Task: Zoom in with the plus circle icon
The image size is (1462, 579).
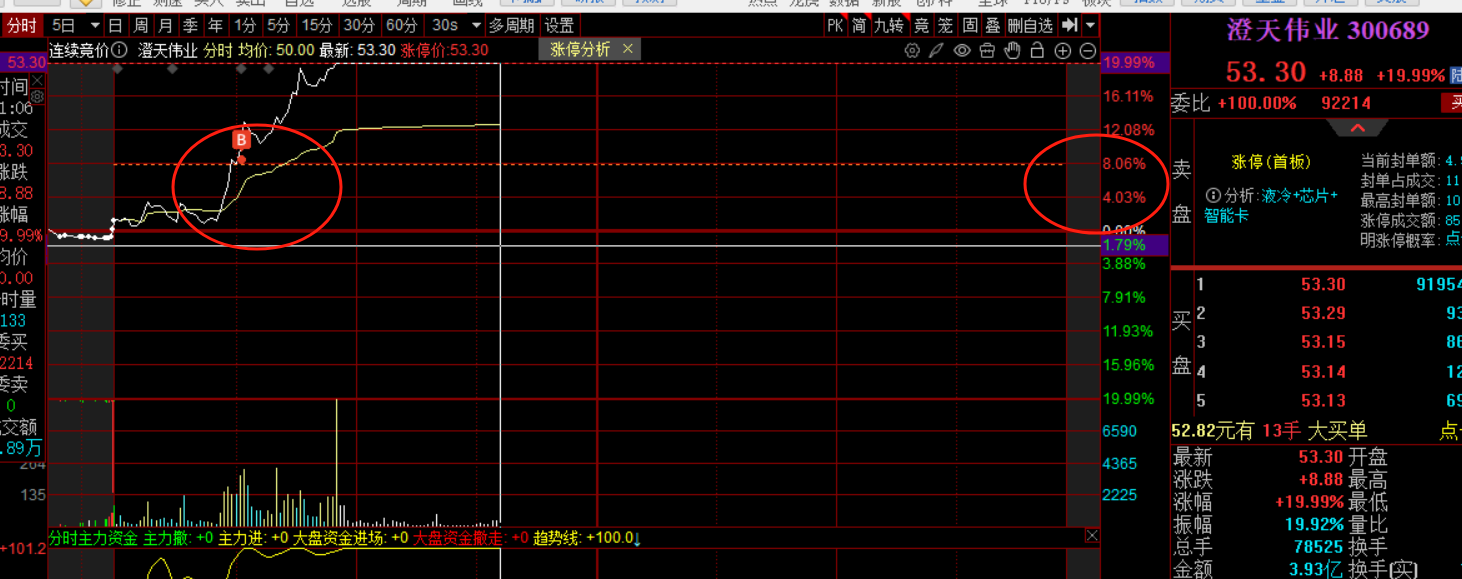Action: pyautogui.click(x=1063, y=50)
